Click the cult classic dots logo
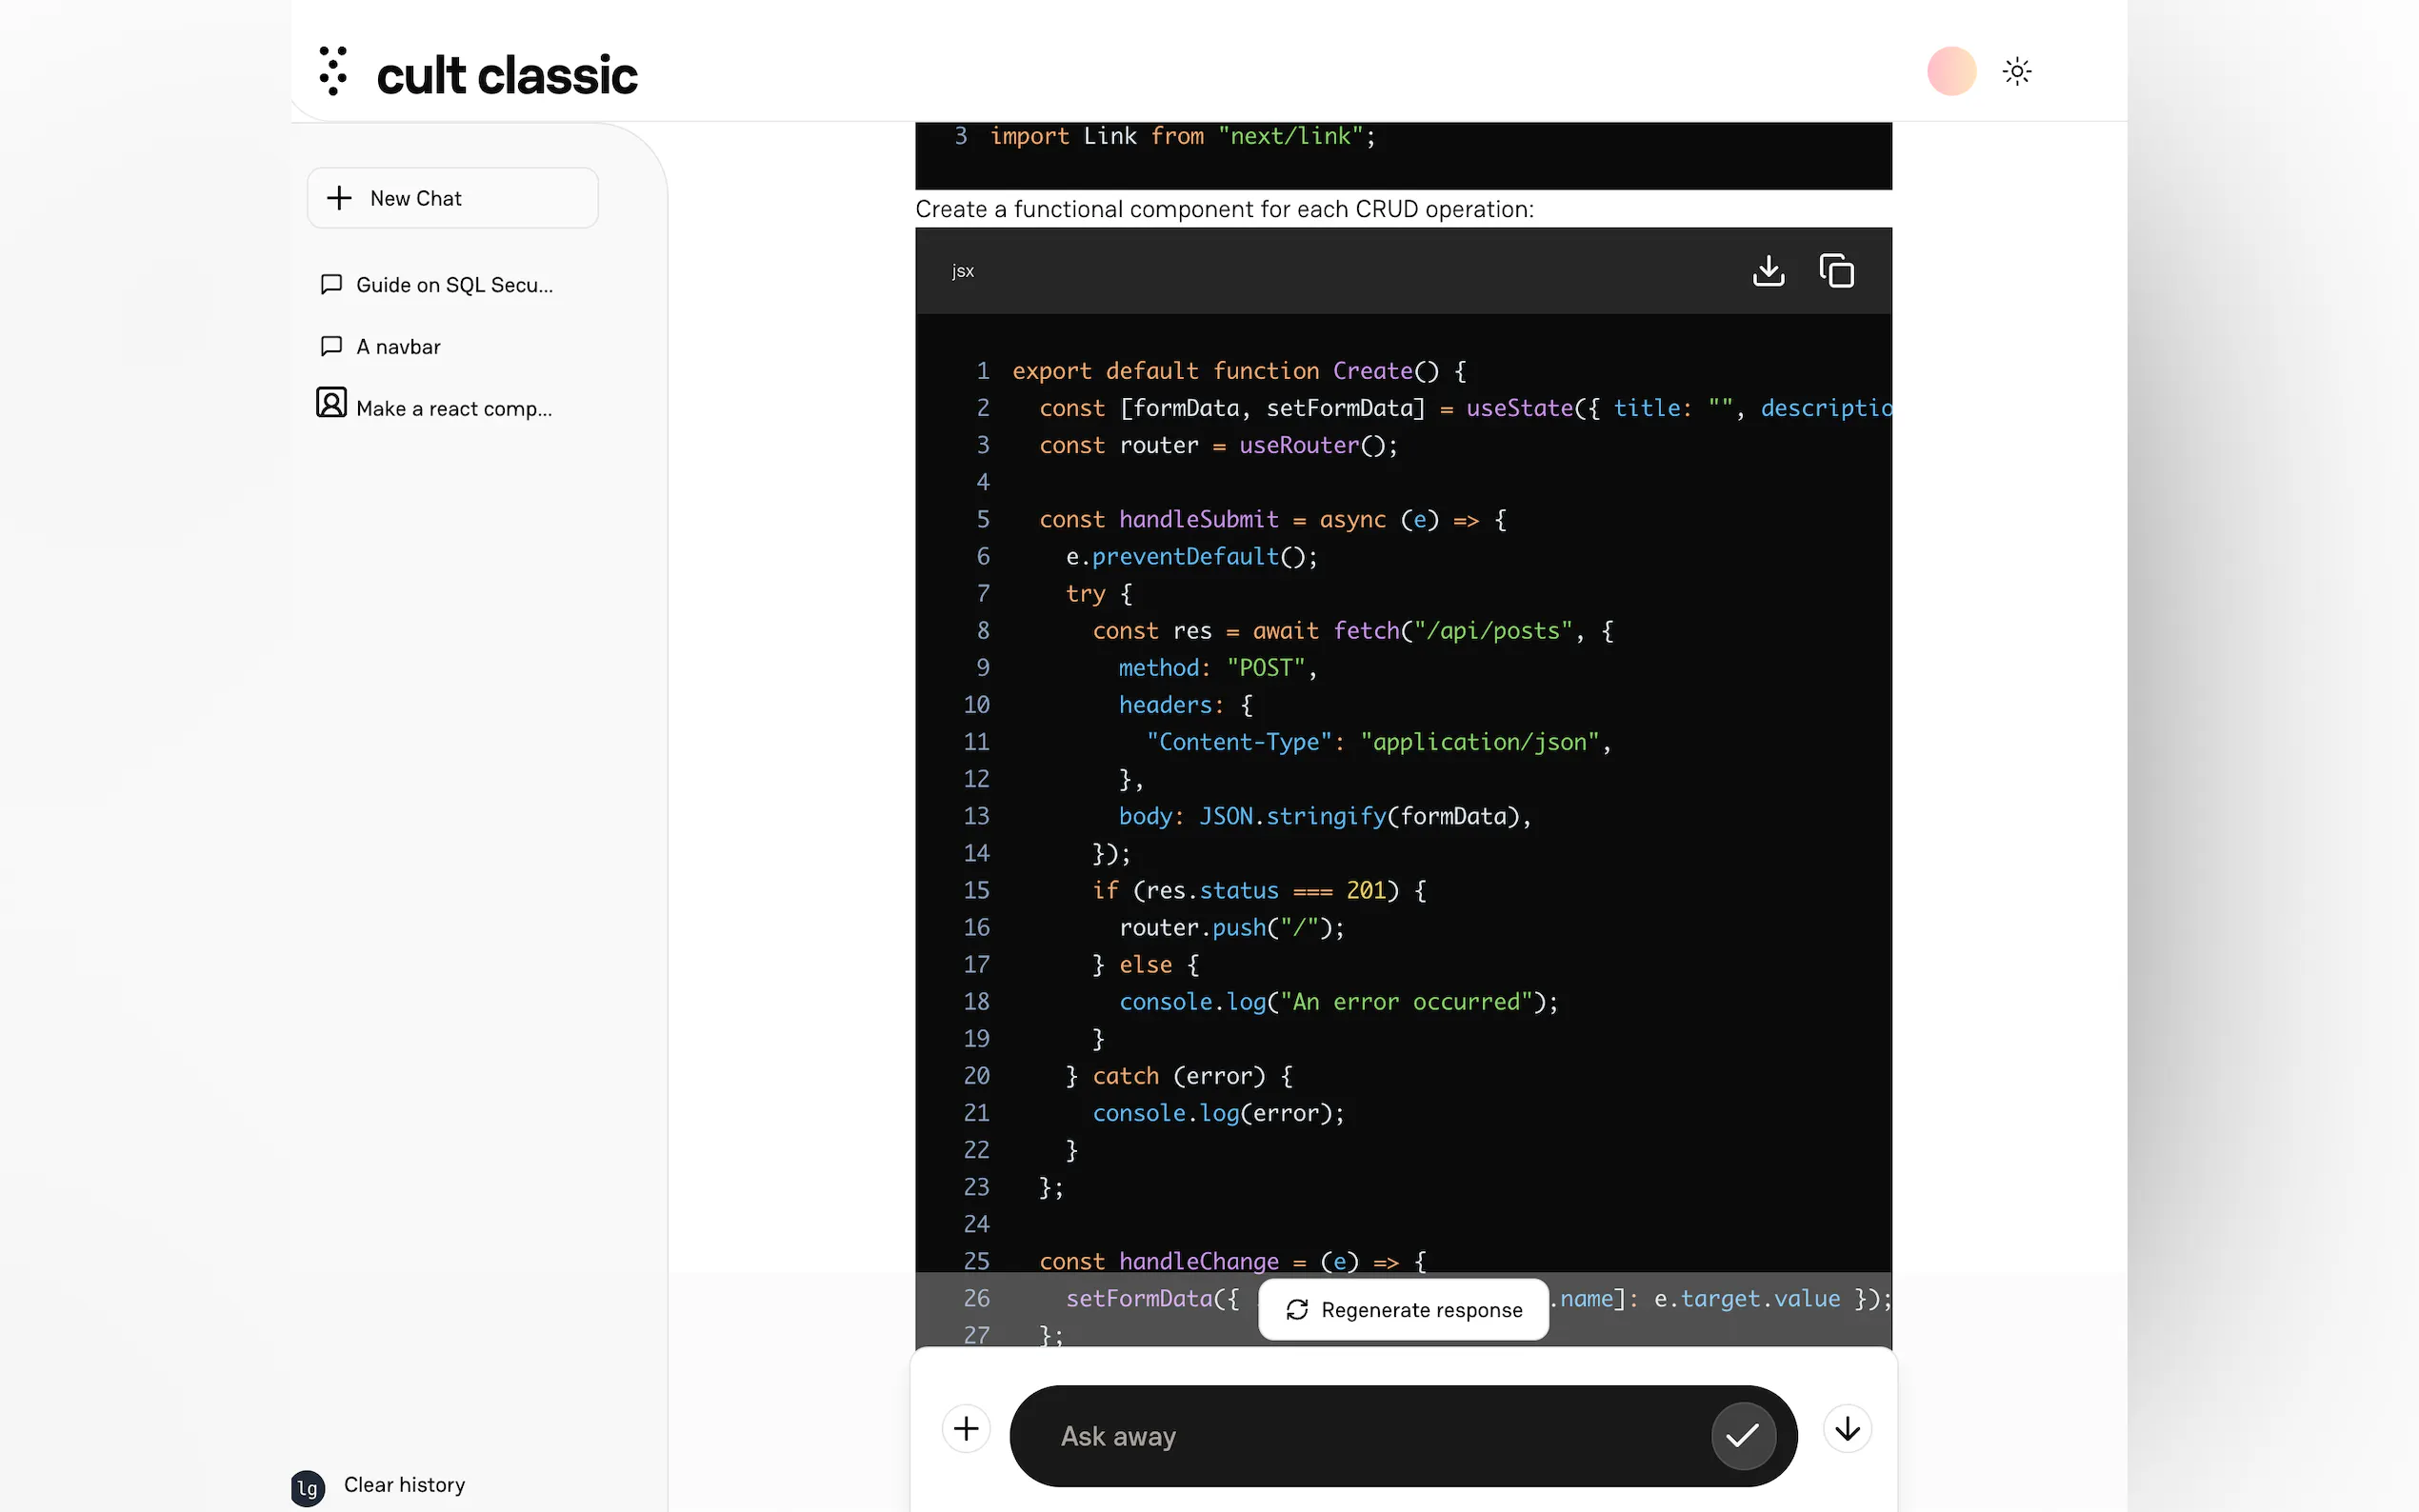This screenshot has width=2419, height=1512. click(333, 71)
